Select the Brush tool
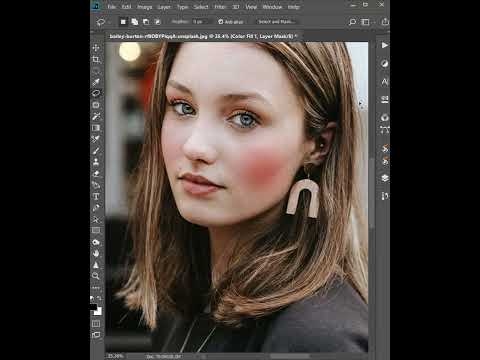 [96, 151]
